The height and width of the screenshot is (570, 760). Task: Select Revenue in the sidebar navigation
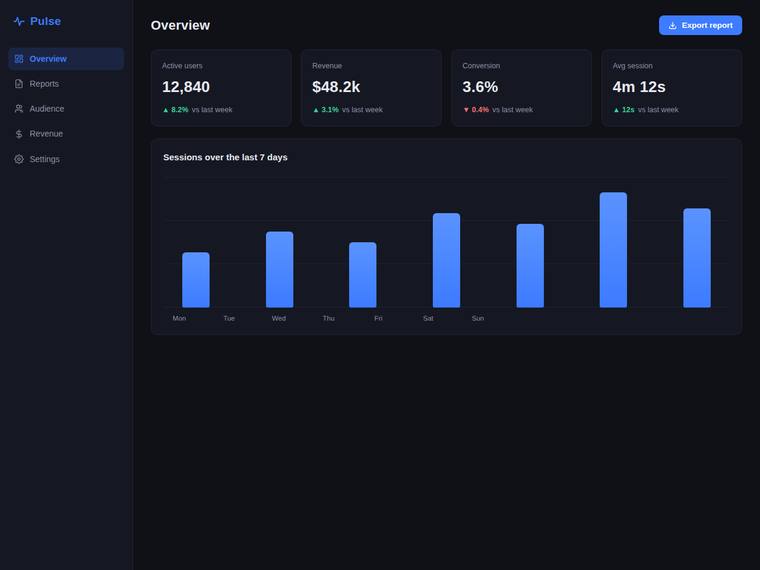(x=66, y=134)
